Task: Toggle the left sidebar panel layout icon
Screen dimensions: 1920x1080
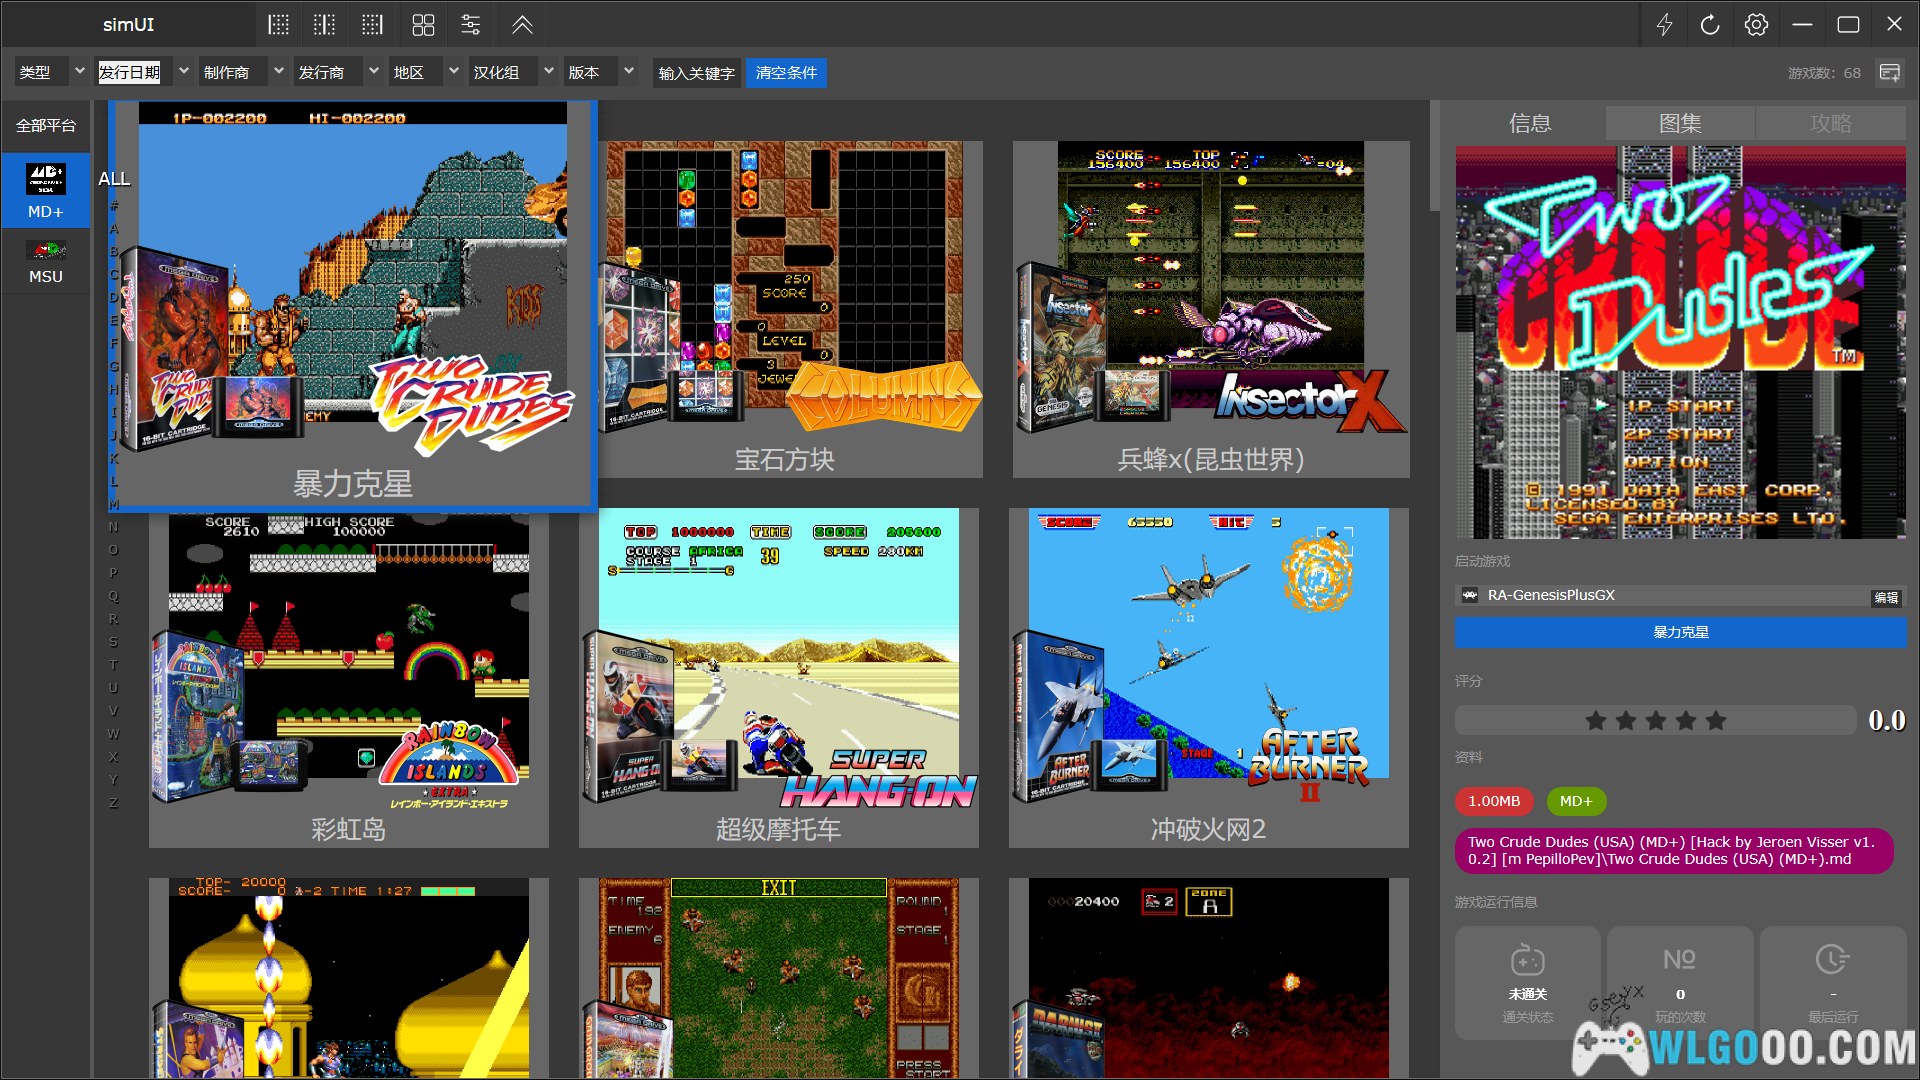Action: point(279,25)
